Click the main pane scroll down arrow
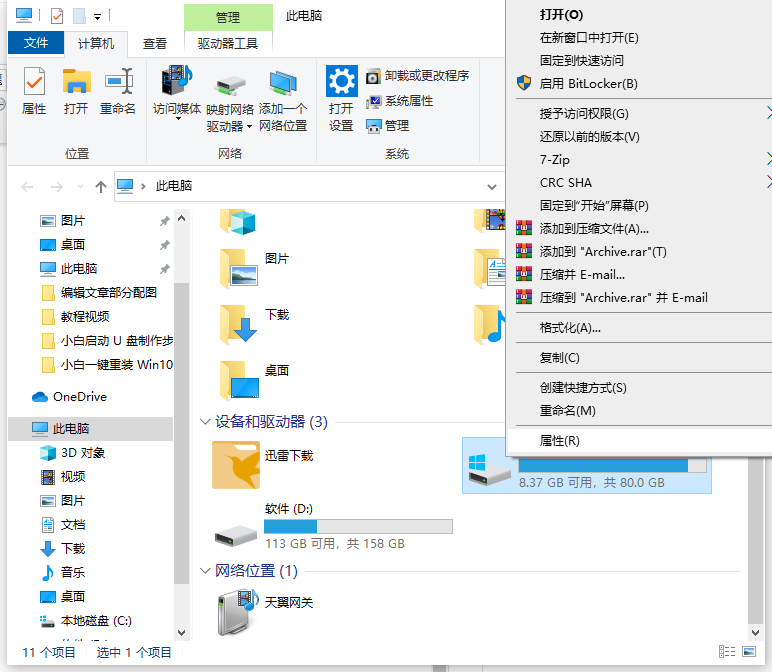 click(755, 632)
